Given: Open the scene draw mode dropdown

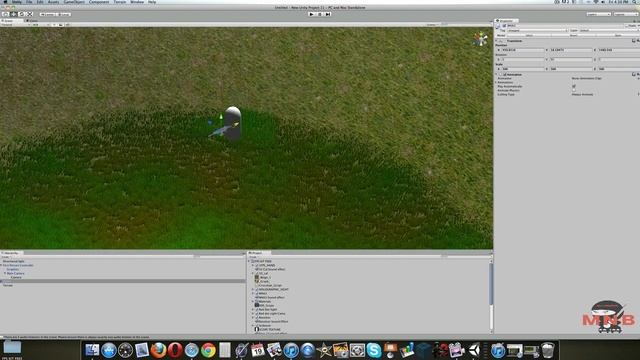Looking at the screenshot, I should click(x=16, y=25).
